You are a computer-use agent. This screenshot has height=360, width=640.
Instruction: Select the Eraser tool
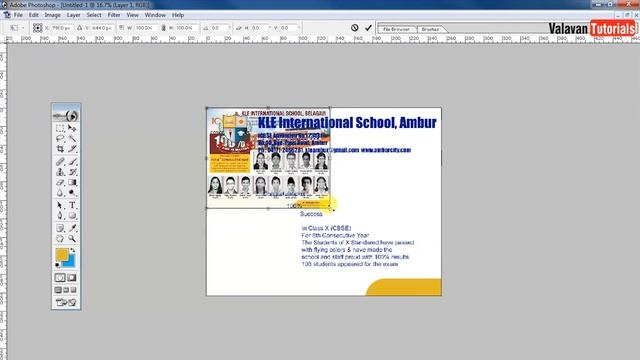coord(60,182)
